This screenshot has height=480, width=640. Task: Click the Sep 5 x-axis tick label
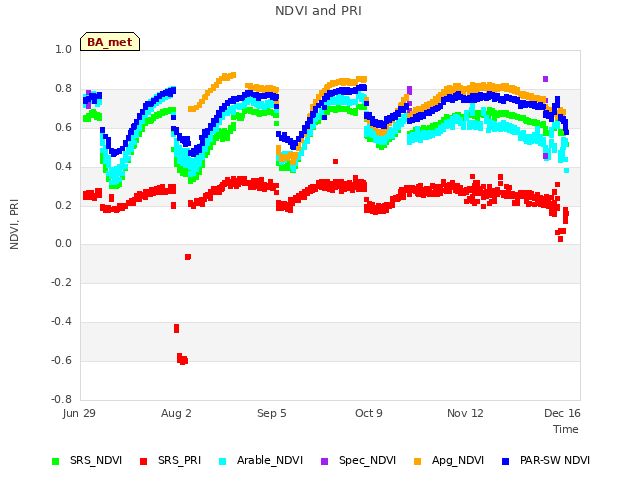point(271,413)
